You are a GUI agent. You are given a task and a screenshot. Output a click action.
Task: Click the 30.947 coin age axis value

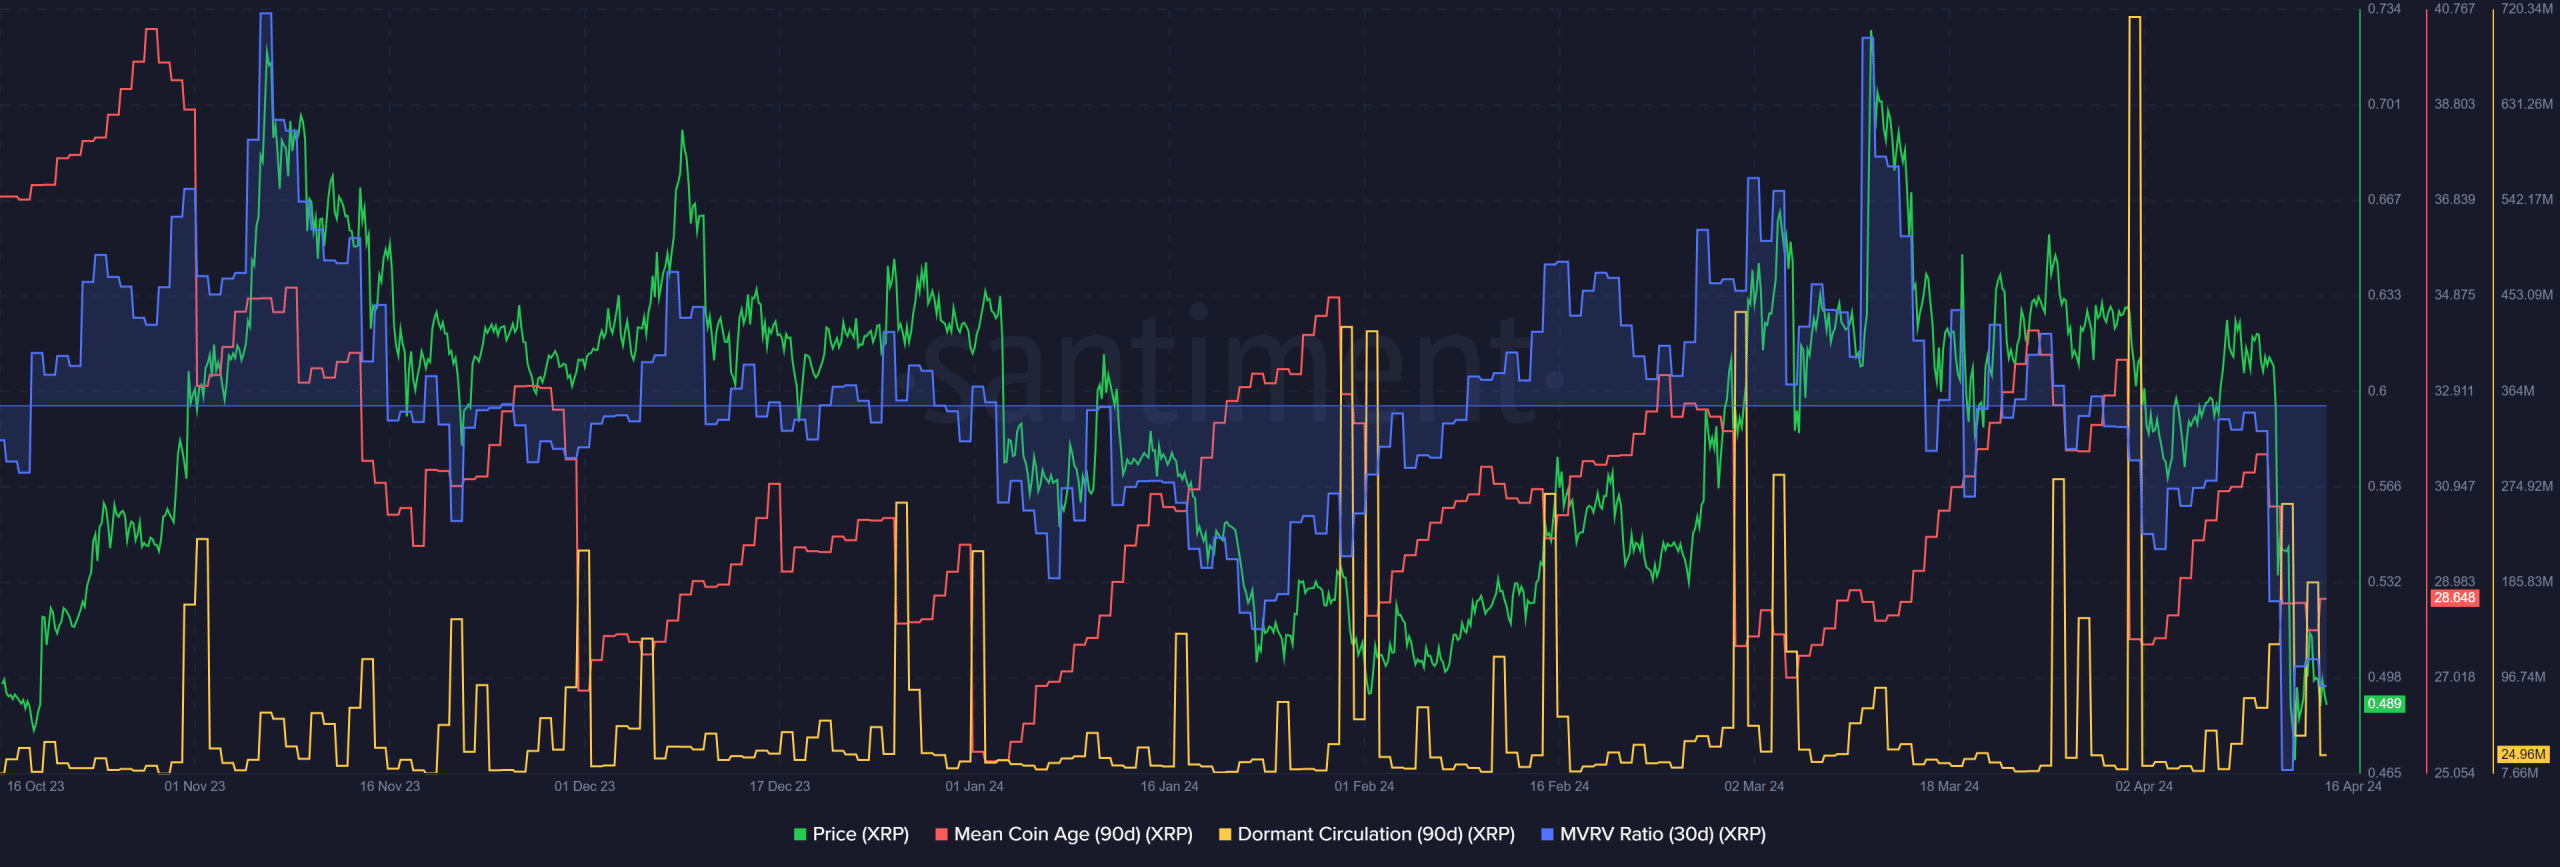point(2454,486)
